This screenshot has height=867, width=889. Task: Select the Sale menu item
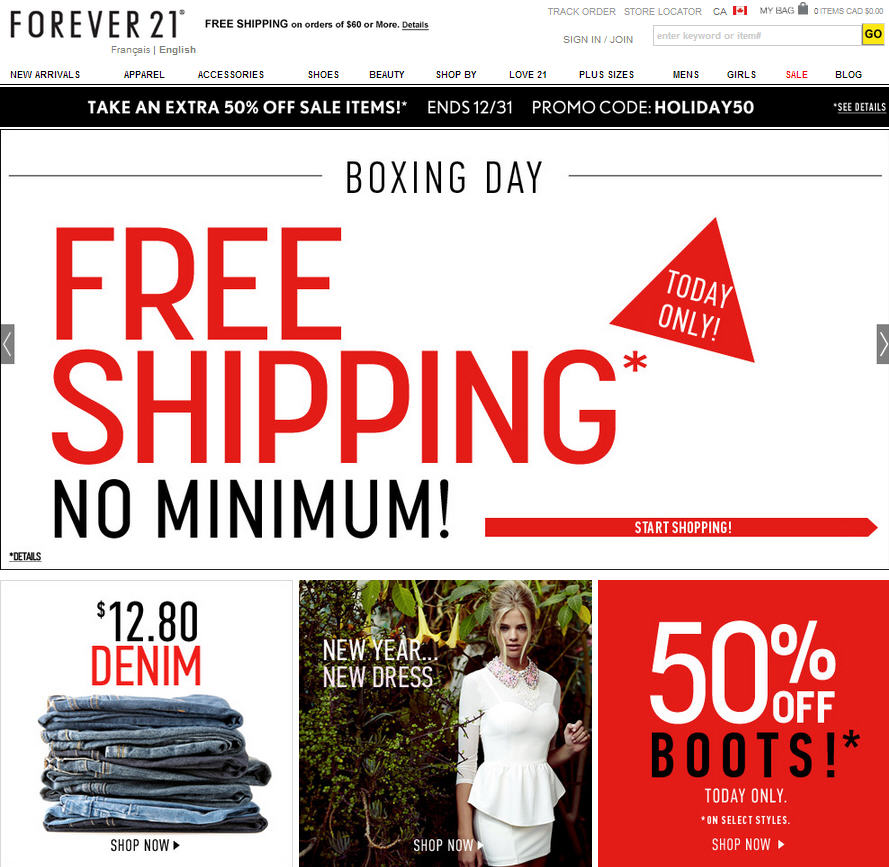coord(796,74)
